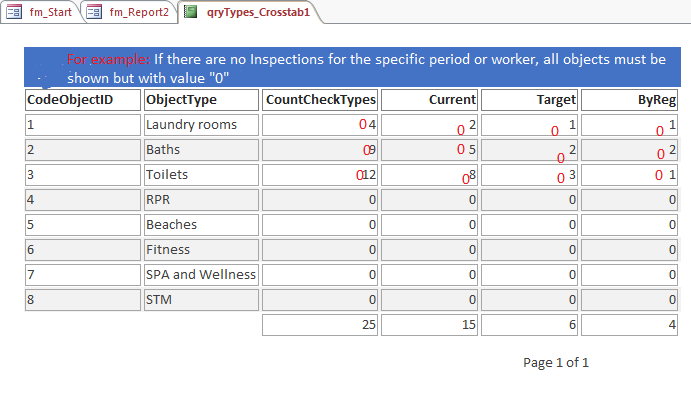
Task: Click CountCheckTypes cell in RPR row
Action: (320, 200)
